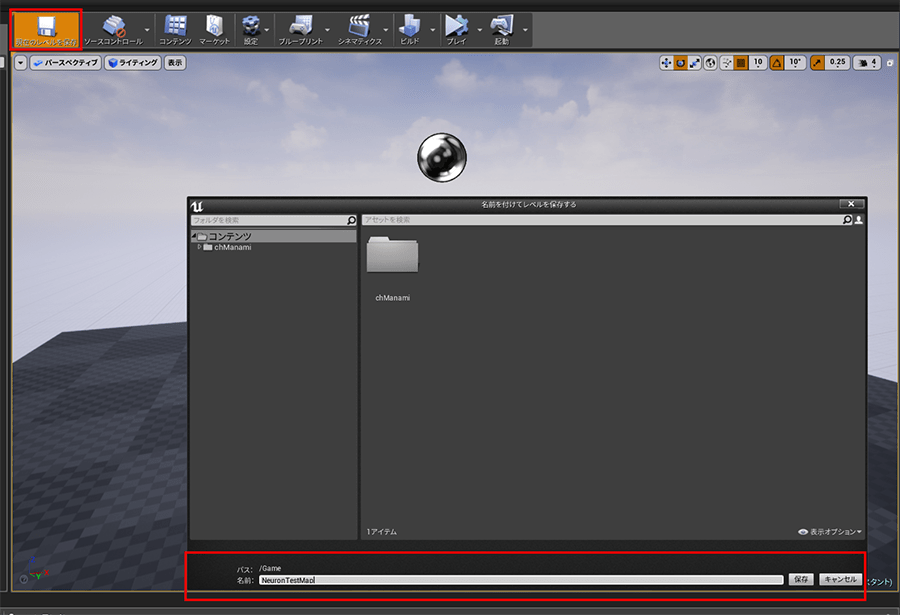Screen dimensions: 900x615
Task: Select the rotate transform gizmo icon
Action: (x=681, y=63)
